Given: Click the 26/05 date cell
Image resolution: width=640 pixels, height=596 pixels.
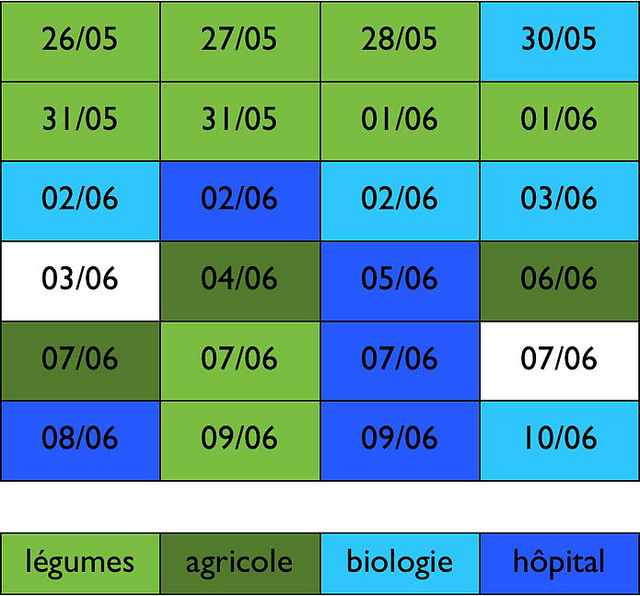Looking at the screenshot, I should [x=80, y=41].
